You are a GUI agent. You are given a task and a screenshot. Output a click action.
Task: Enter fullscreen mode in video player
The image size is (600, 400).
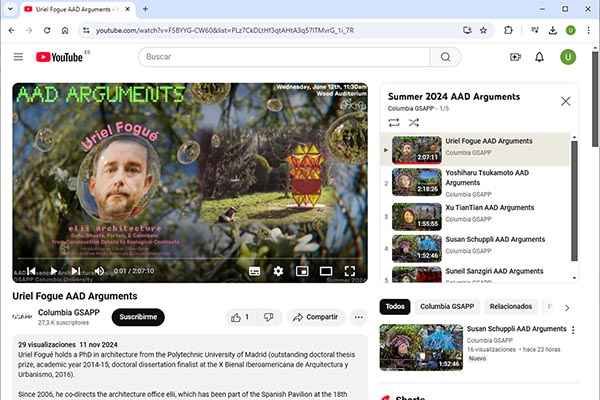(349, 271)
